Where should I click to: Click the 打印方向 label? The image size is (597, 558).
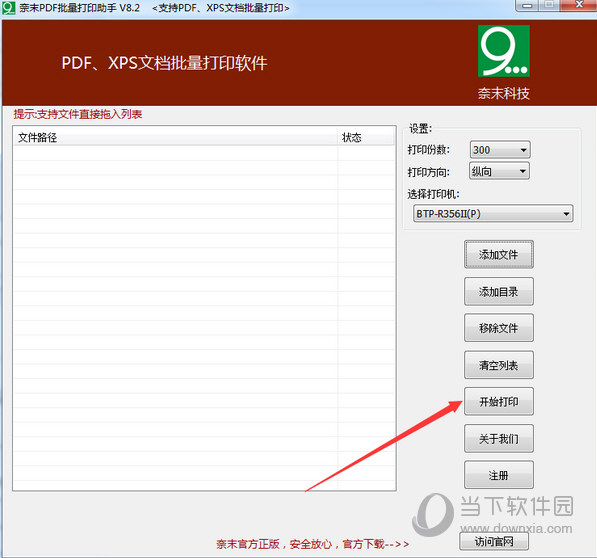(429, 172)
